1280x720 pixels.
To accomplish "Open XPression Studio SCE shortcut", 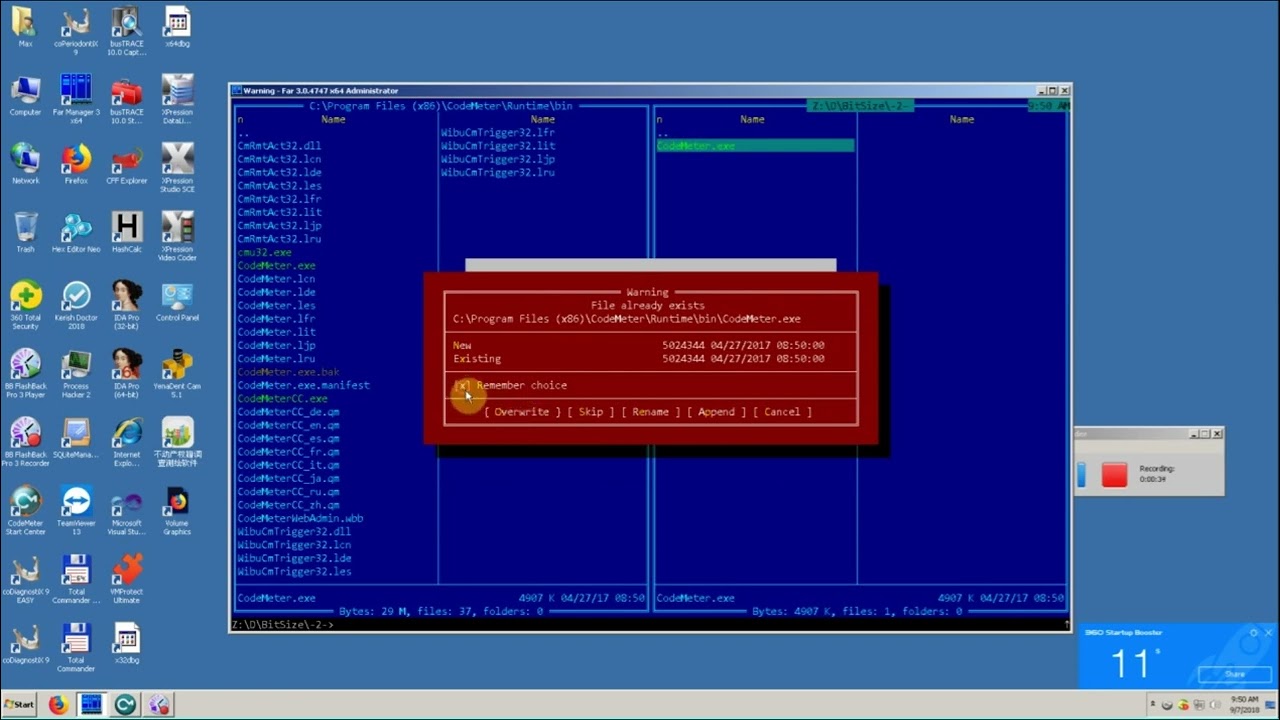I will click(x=177, y=167).
